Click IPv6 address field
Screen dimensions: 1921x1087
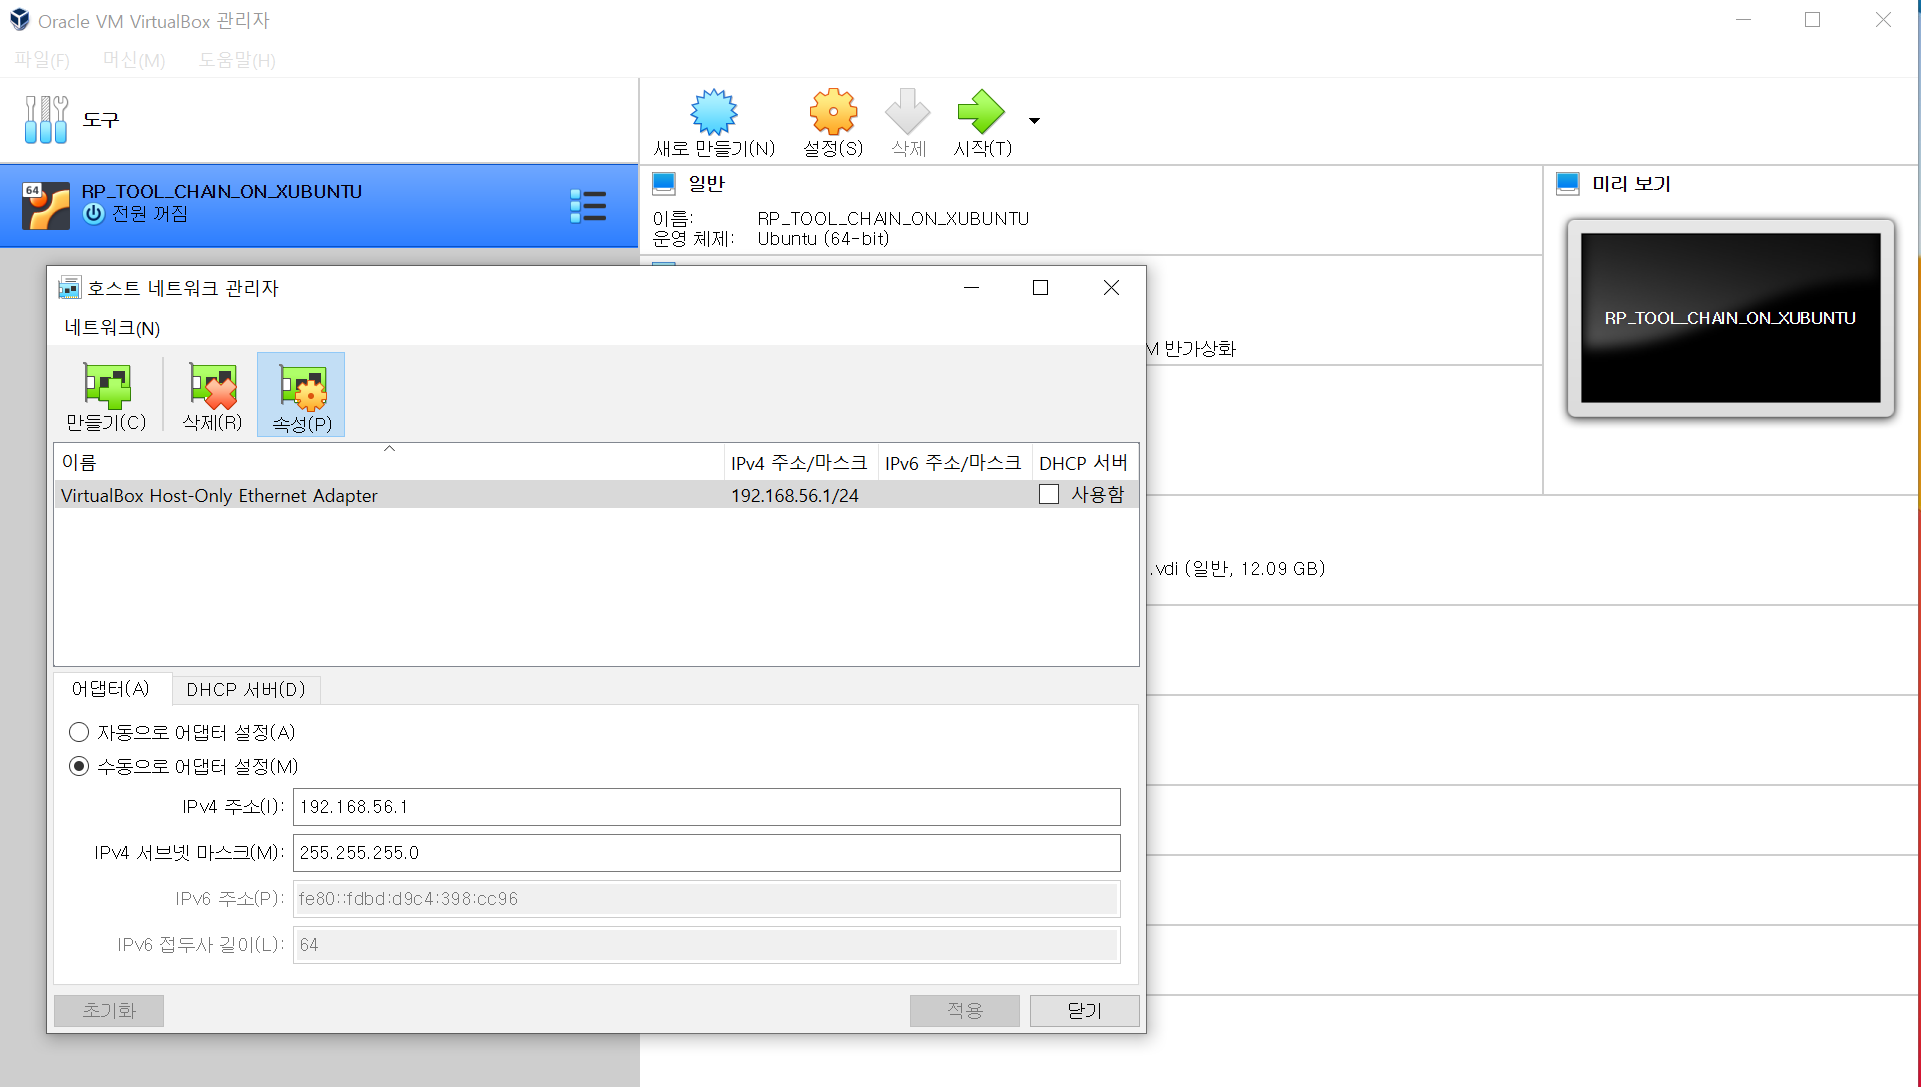[707, 899]
